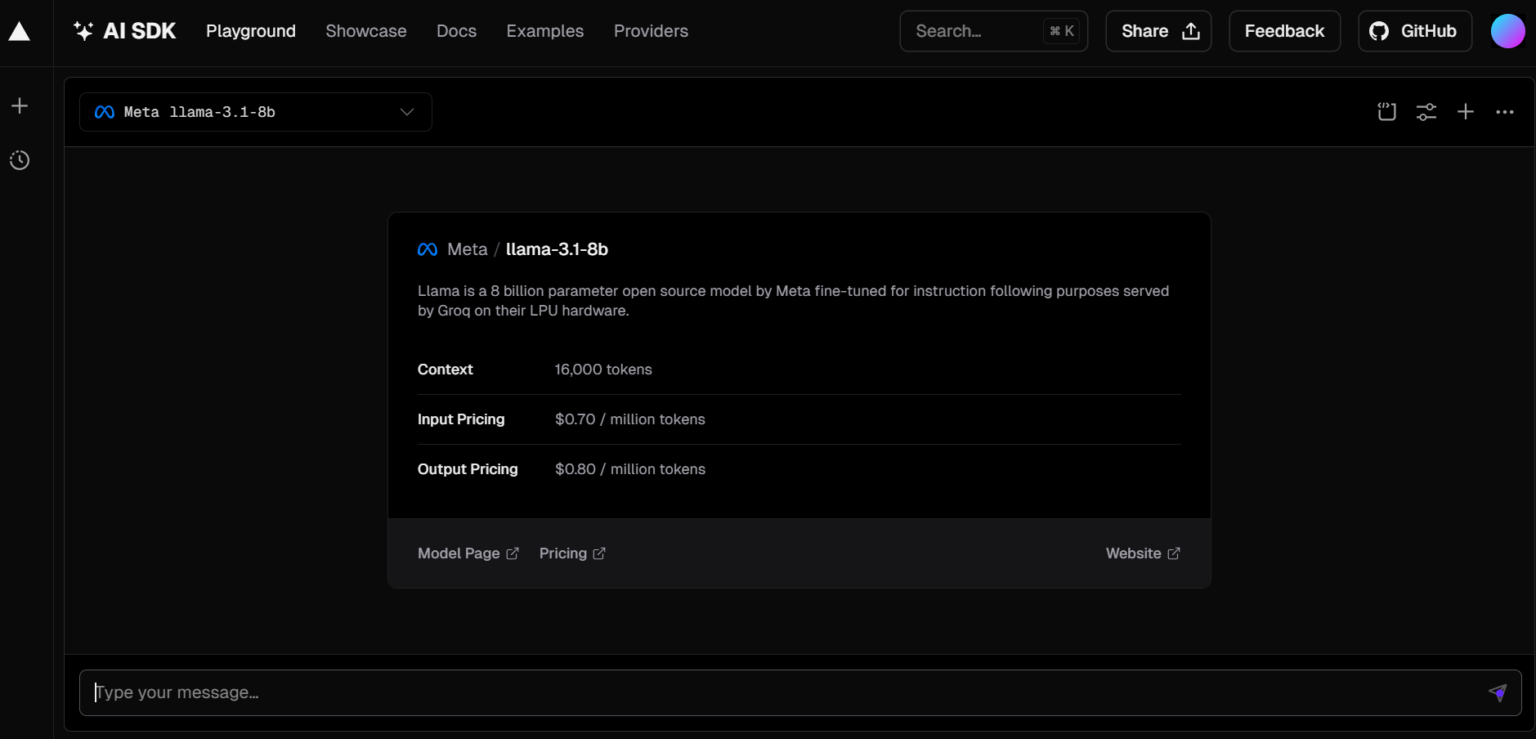
Task: Open model settings sliders icon
Action: pos(1426,112)
